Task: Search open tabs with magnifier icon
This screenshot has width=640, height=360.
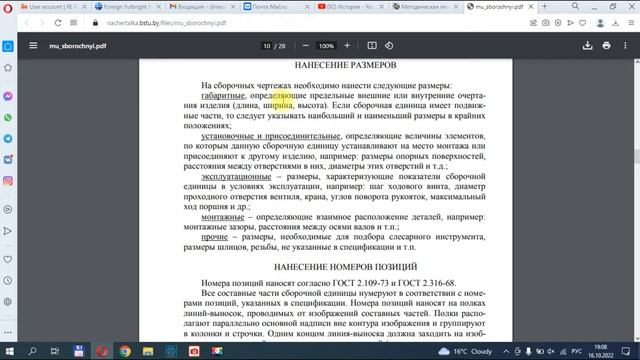Action: pyautogui.click(x=575, y=6)
